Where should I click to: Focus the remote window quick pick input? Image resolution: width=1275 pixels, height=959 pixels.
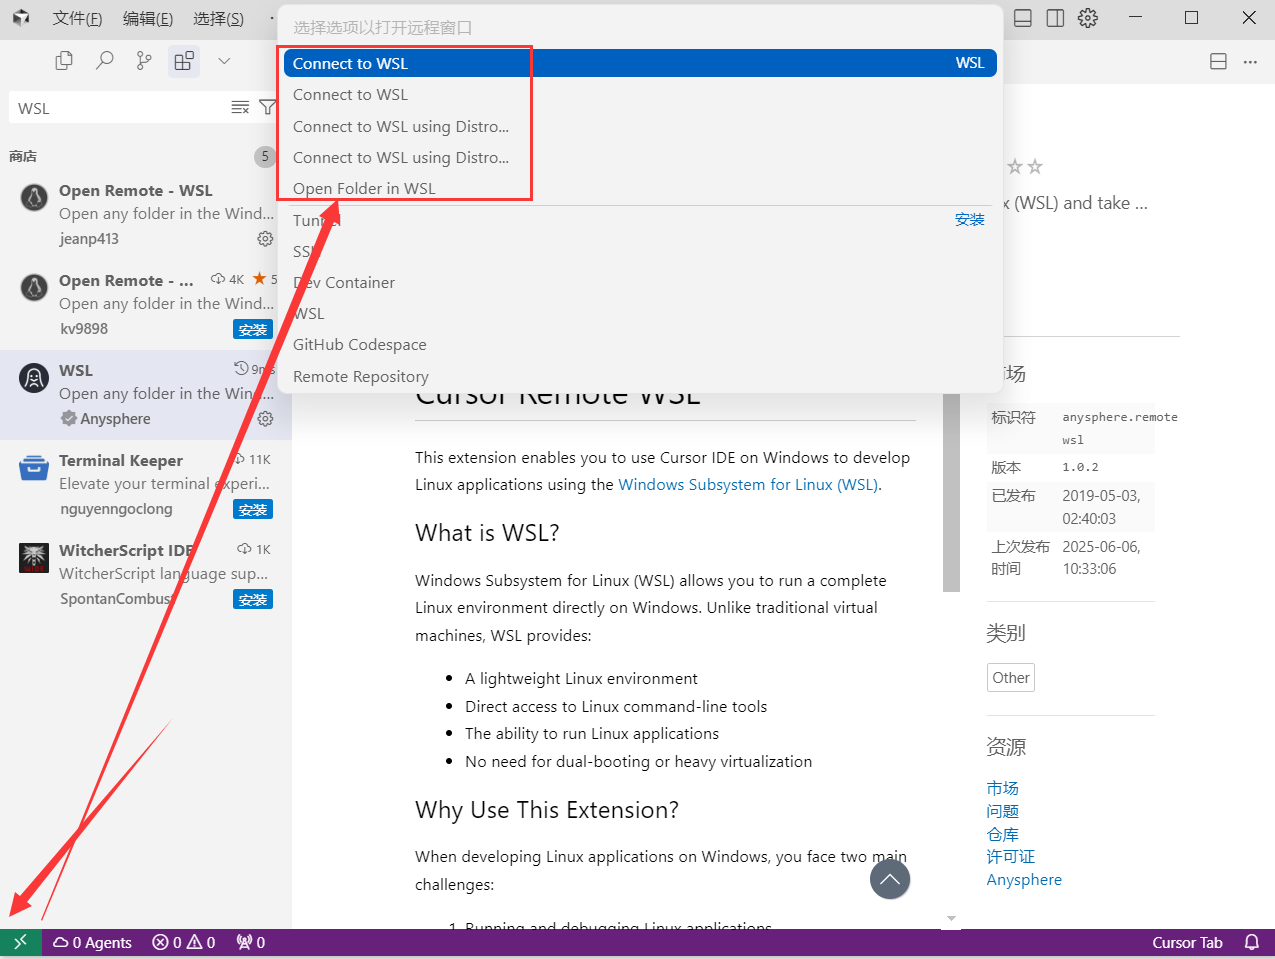click(x=640, y=27)
